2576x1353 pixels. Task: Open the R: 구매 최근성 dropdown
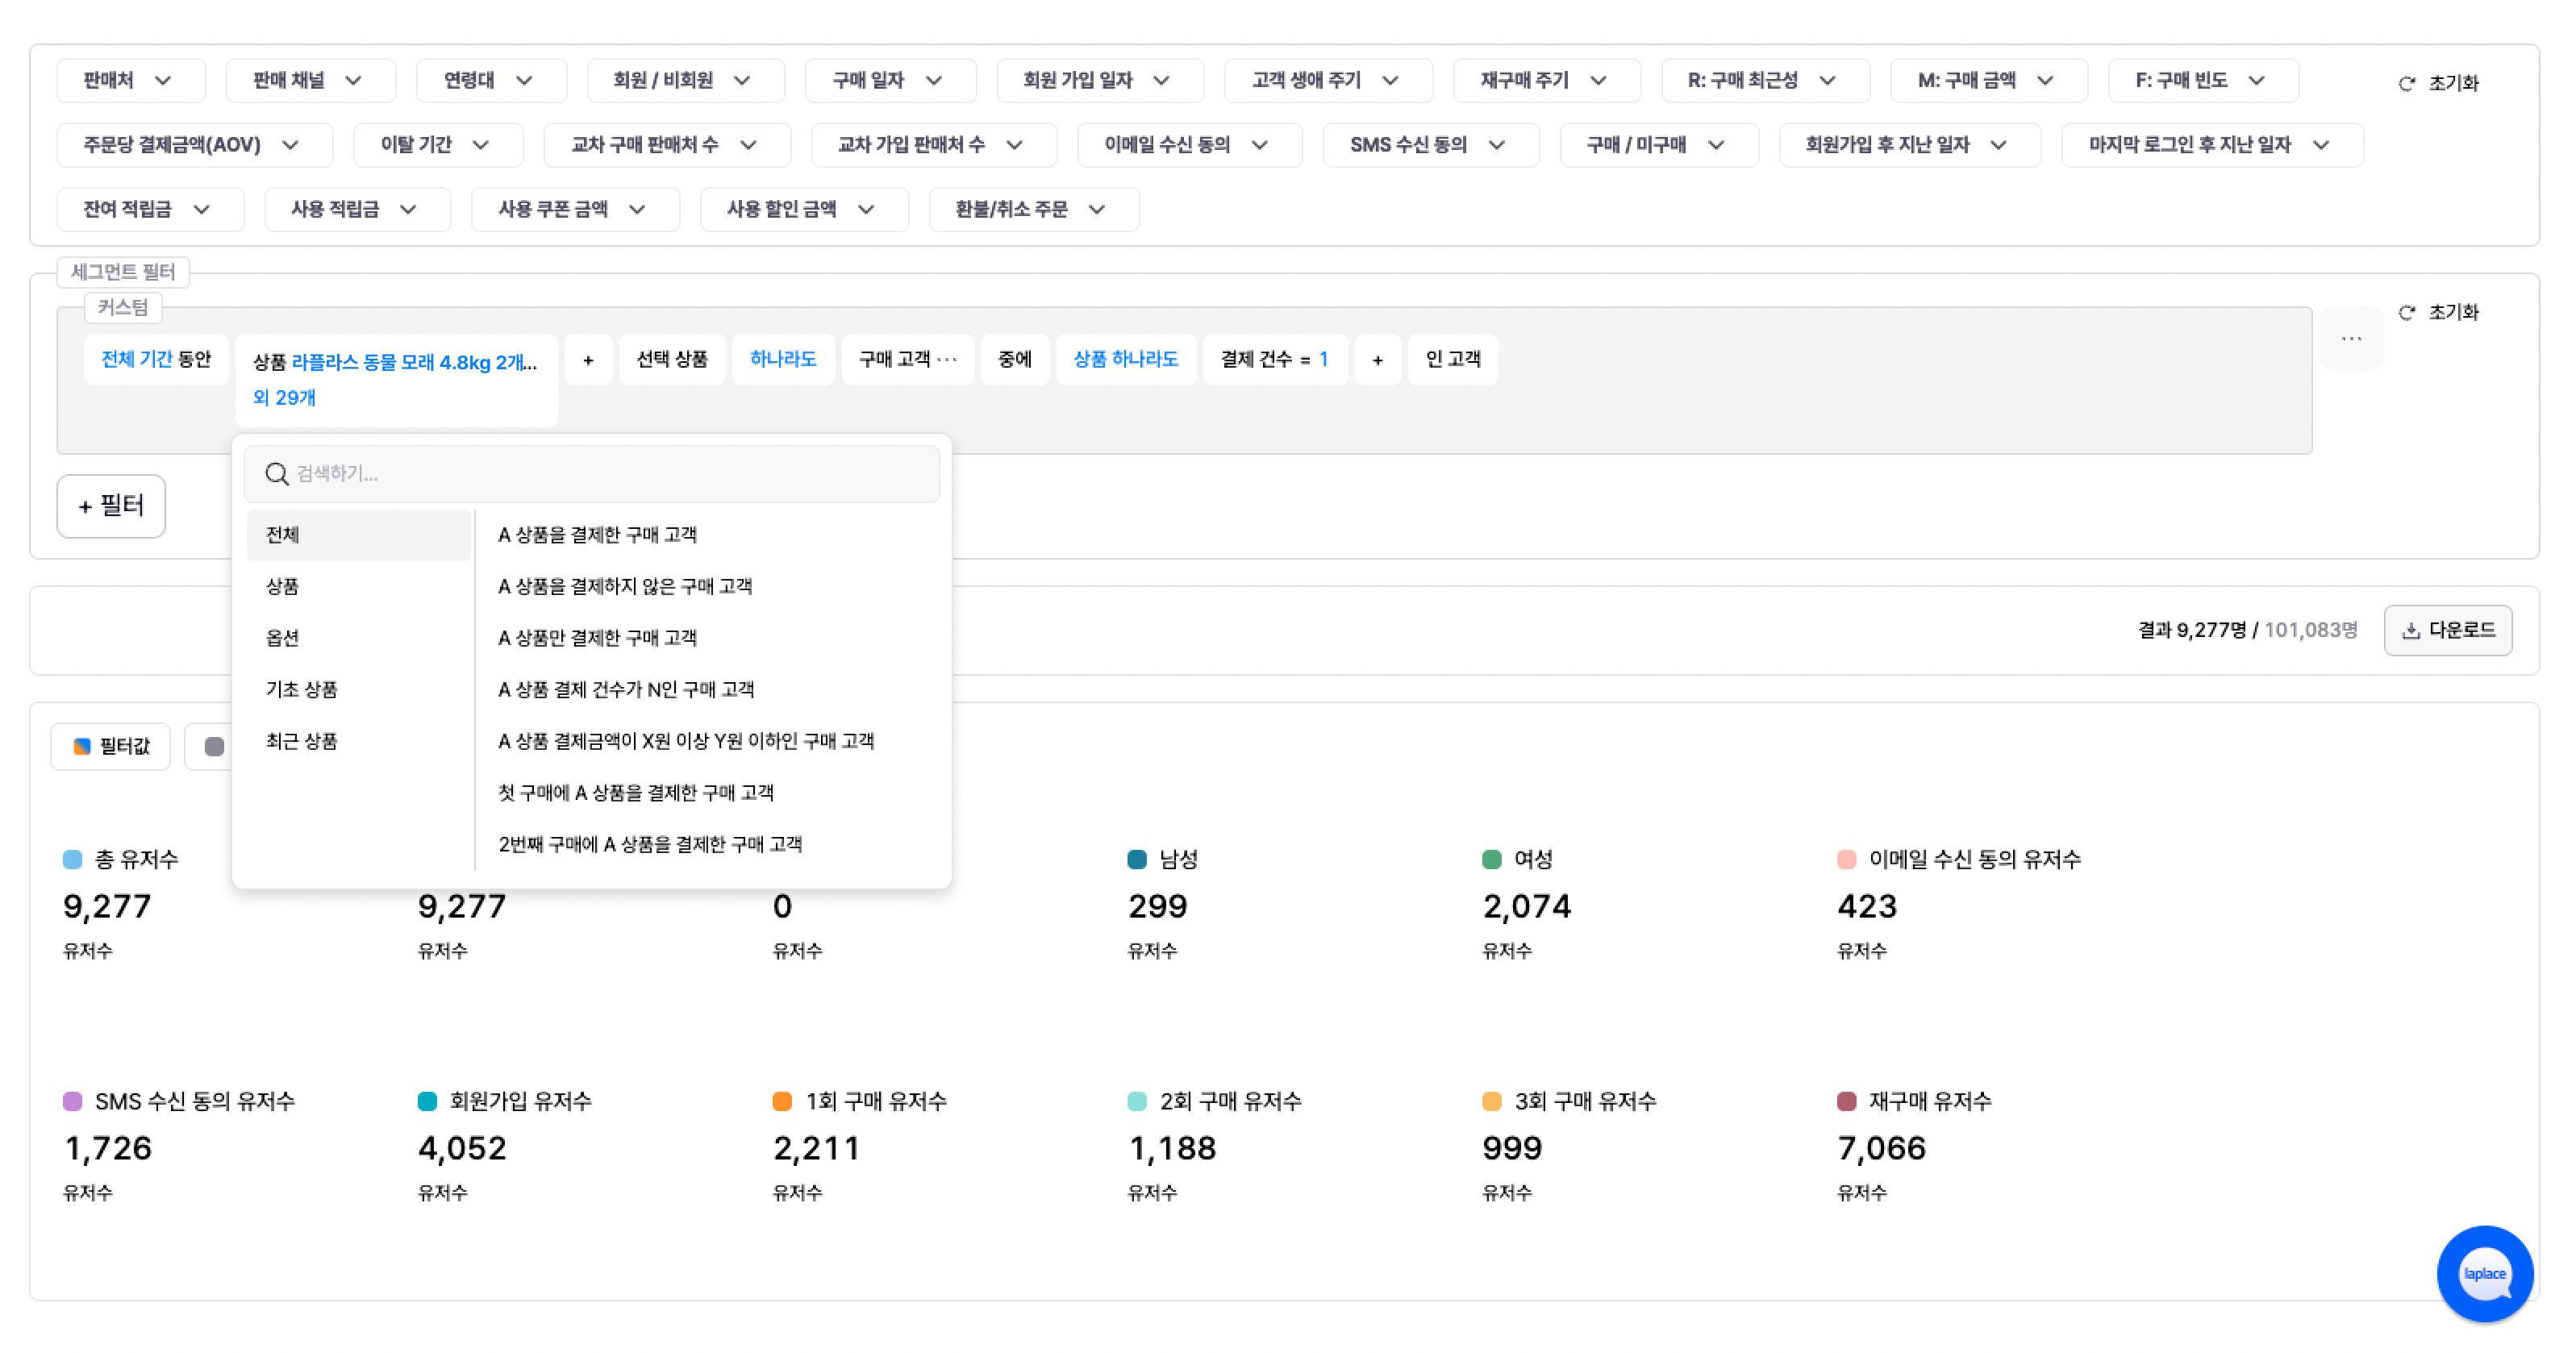pyautogui.click(x=1765, y=80)
